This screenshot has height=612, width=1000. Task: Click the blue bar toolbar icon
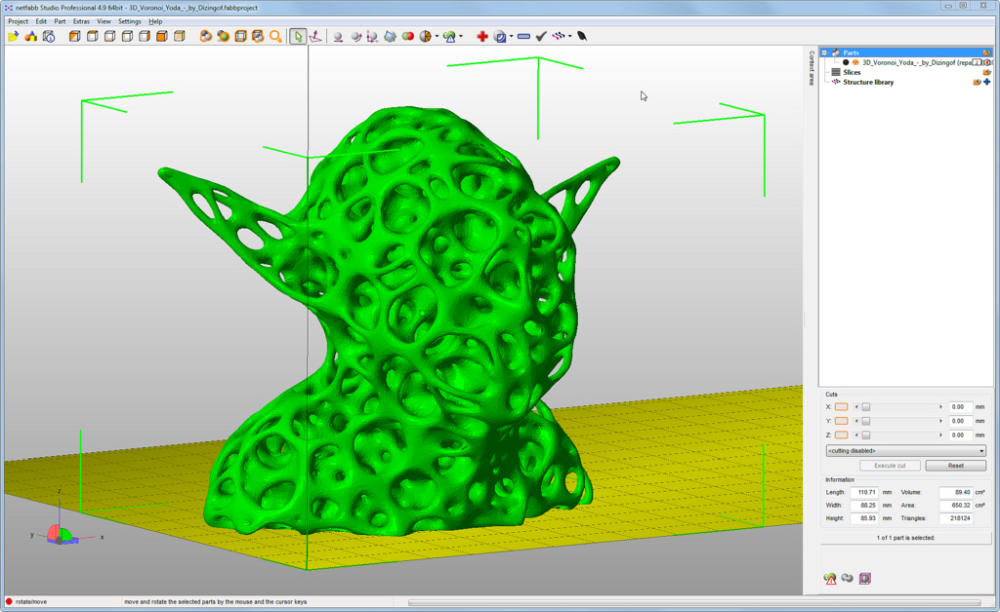(524, 36)
